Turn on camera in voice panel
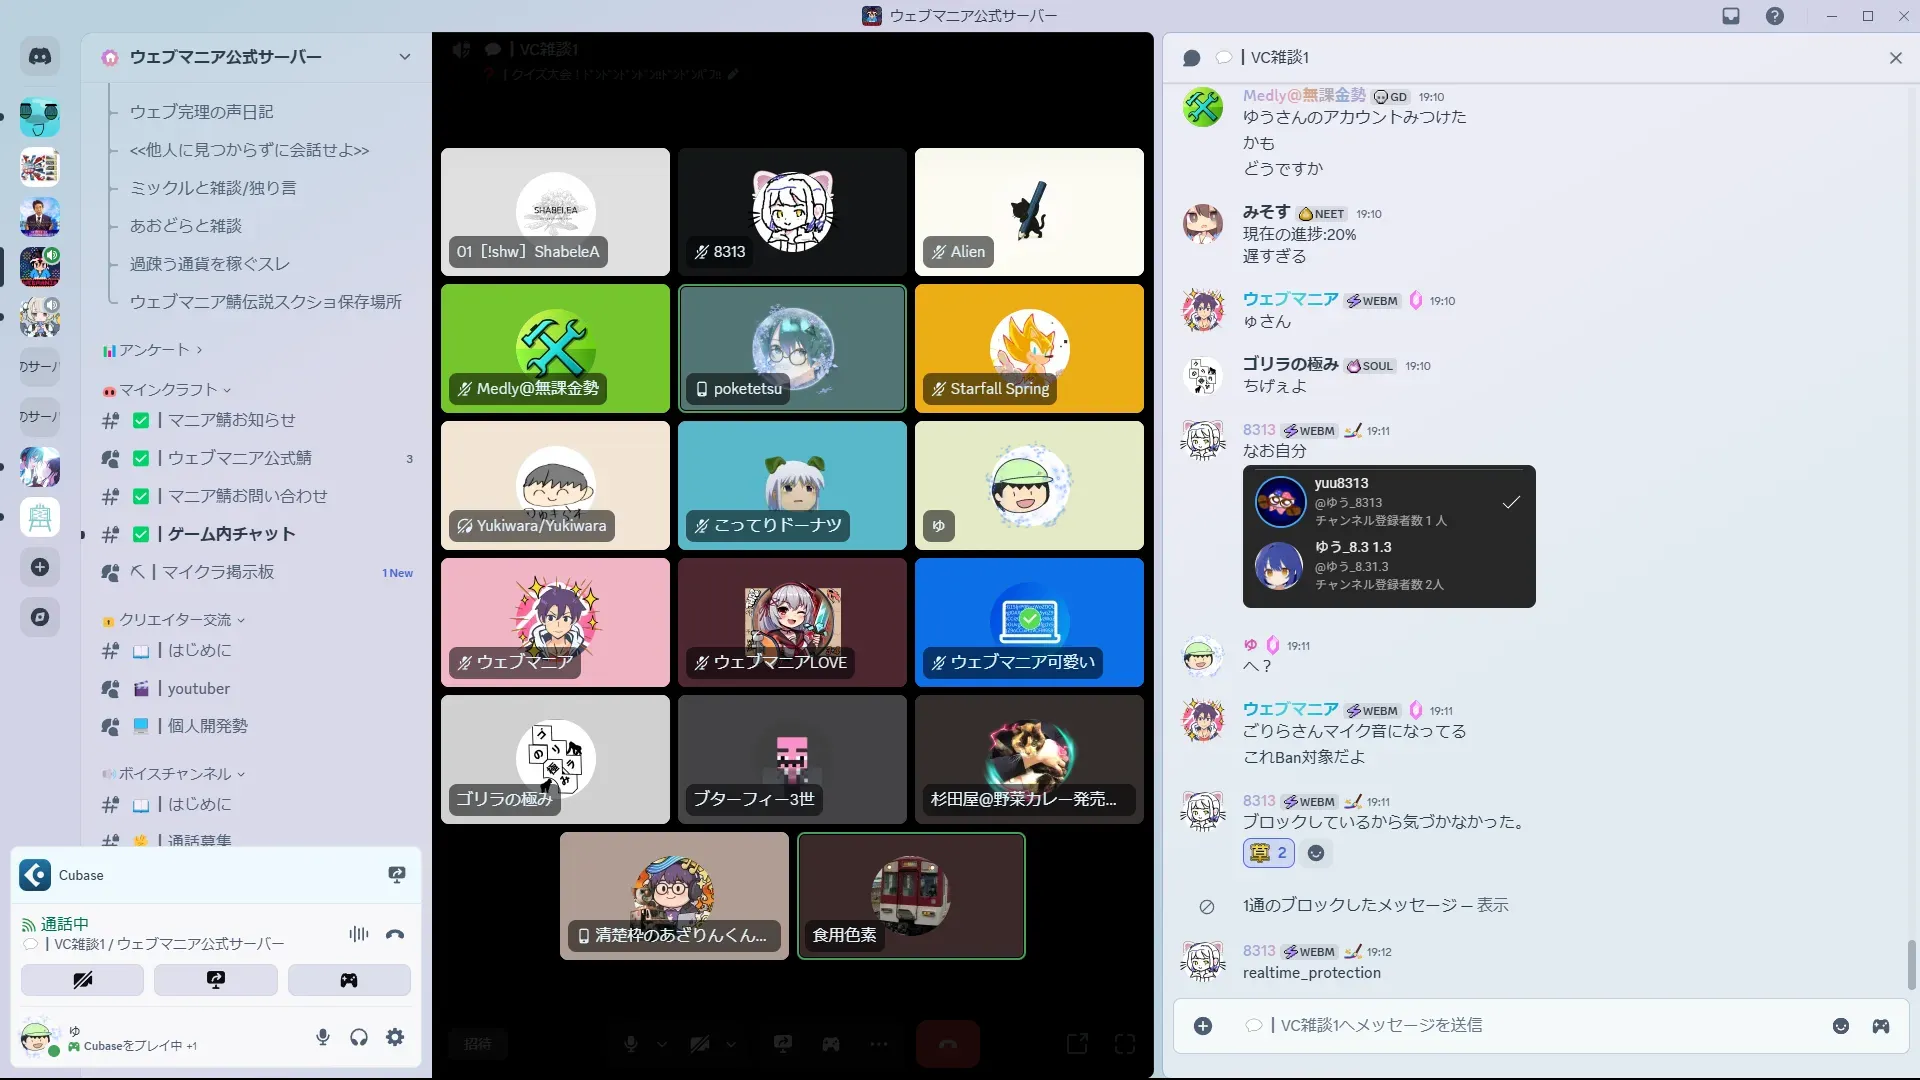Screen dimensions: 1920x1080 tap(82, 980)
